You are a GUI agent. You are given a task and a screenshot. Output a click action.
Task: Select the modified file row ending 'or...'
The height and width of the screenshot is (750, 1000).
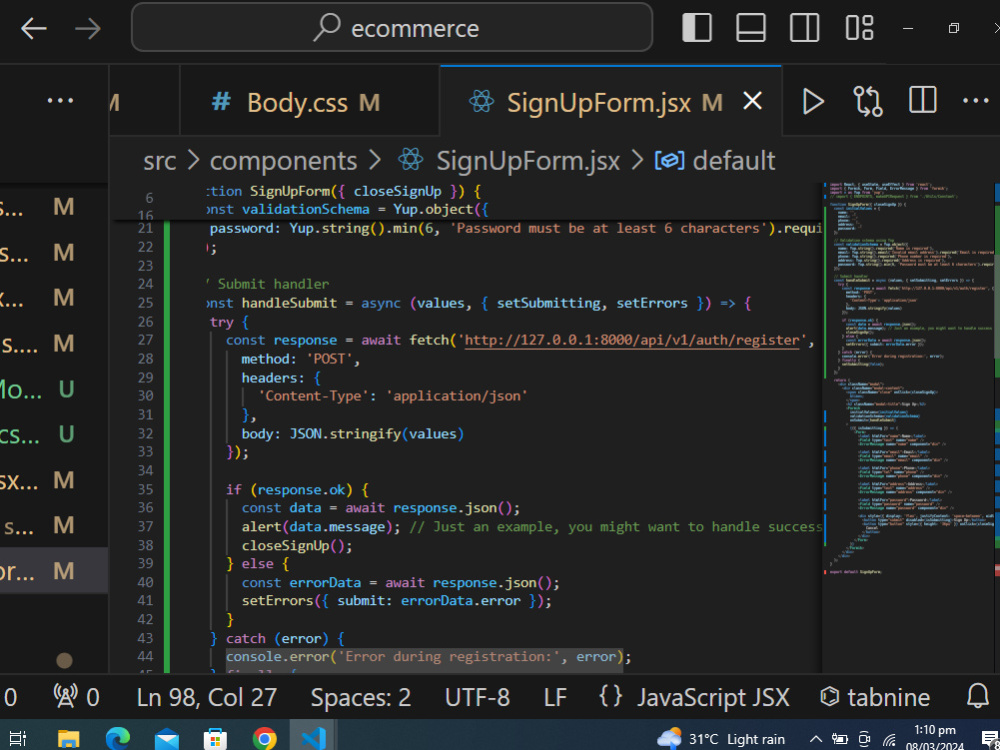(54, 571)
